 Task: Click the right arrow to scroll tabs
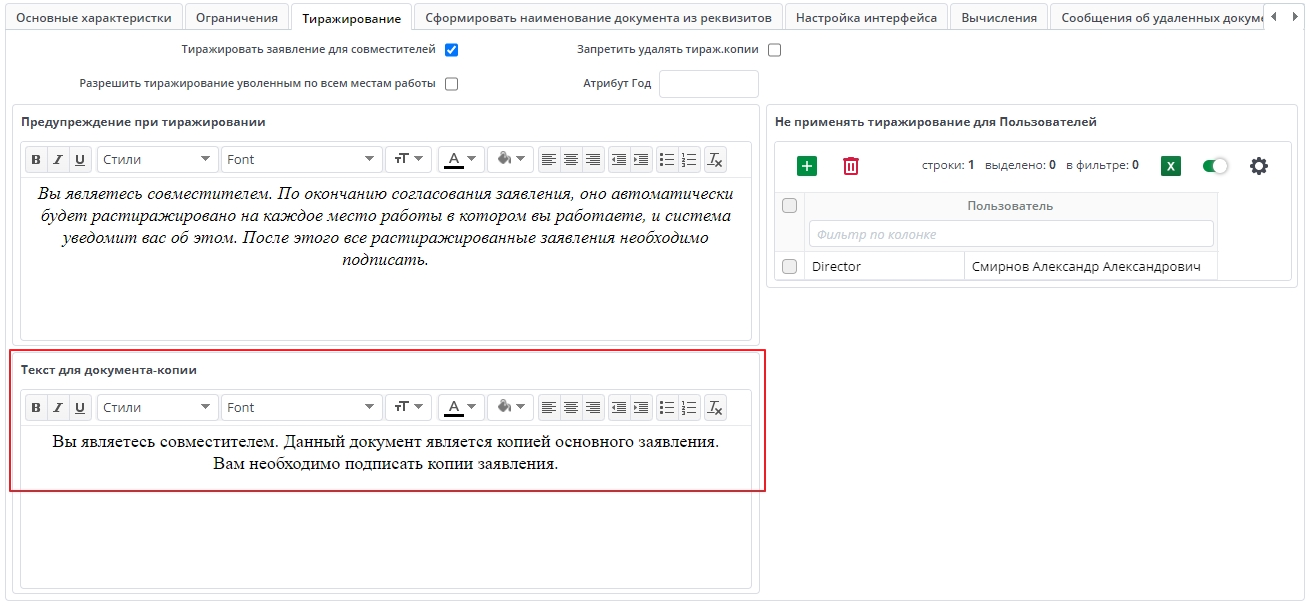pyautogui.click(x=1294, y=16)
